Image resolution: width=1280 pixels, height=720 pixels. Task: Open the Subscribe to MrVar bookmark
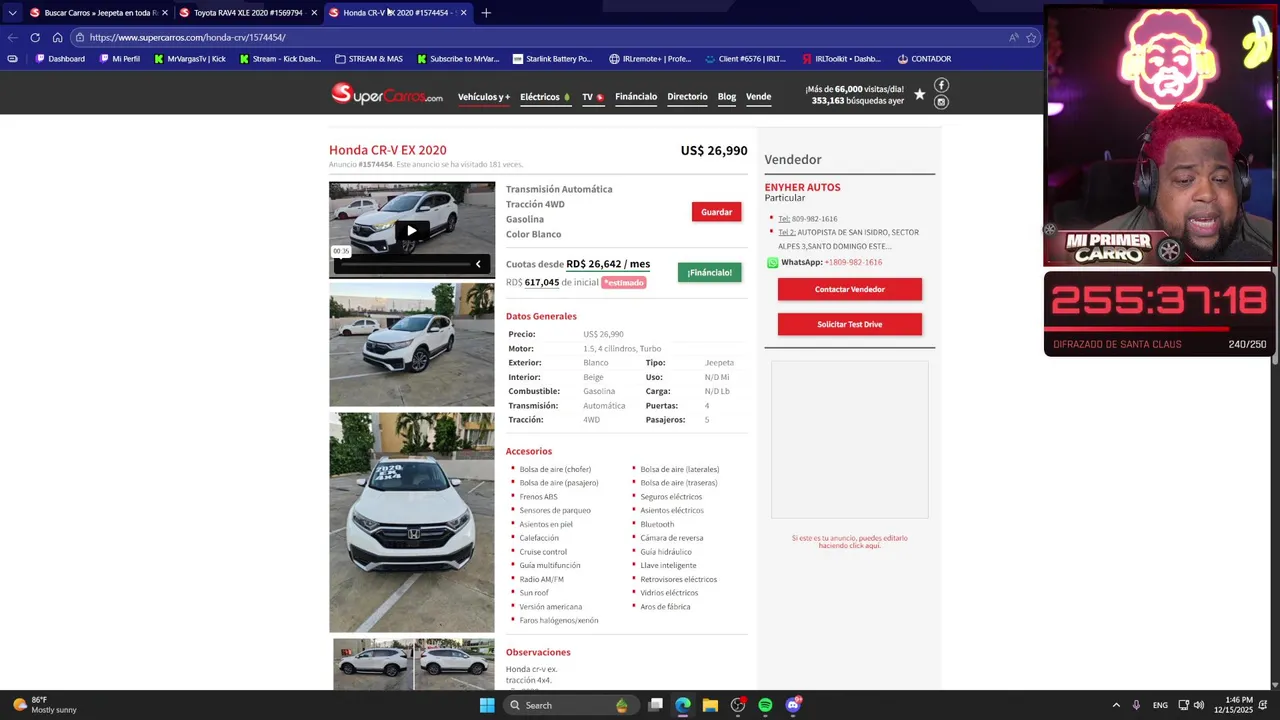click(x=456, y=59)
